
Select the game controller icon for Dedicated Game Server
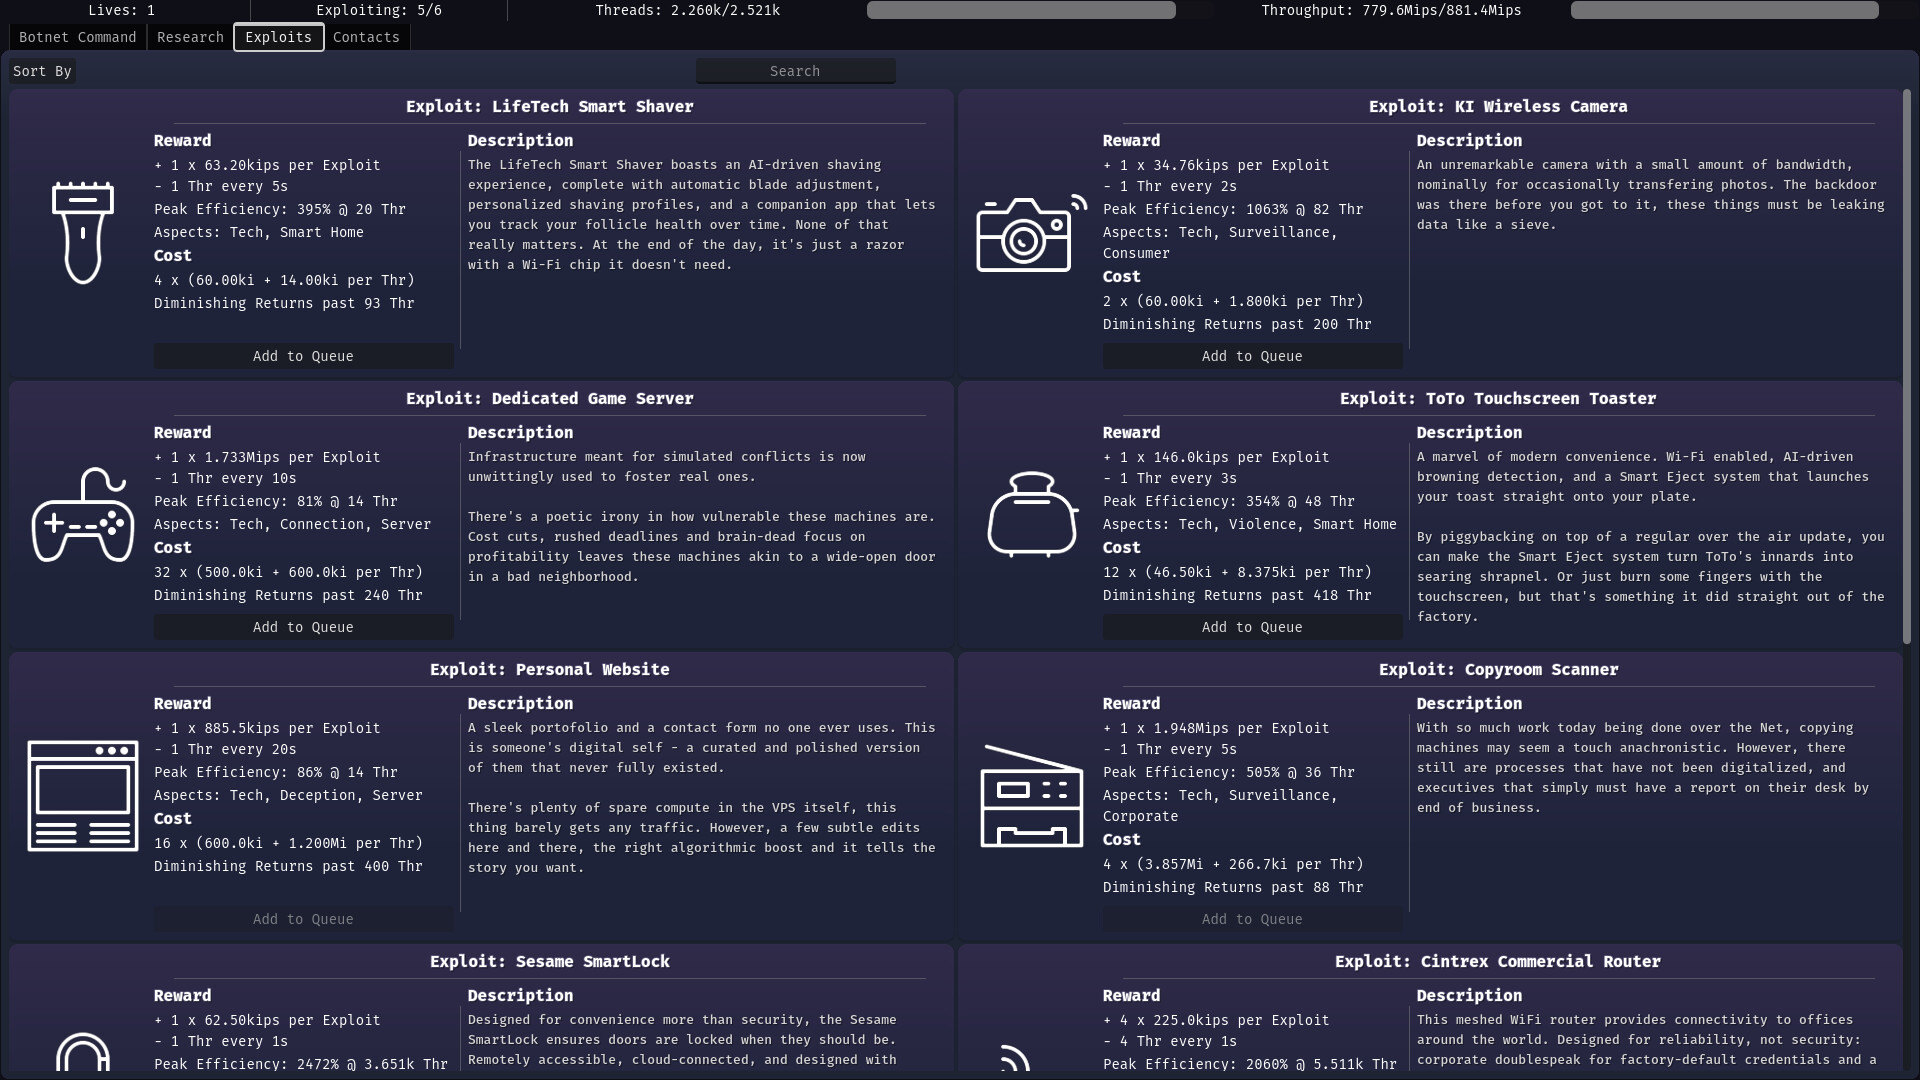tap(82, 514)
